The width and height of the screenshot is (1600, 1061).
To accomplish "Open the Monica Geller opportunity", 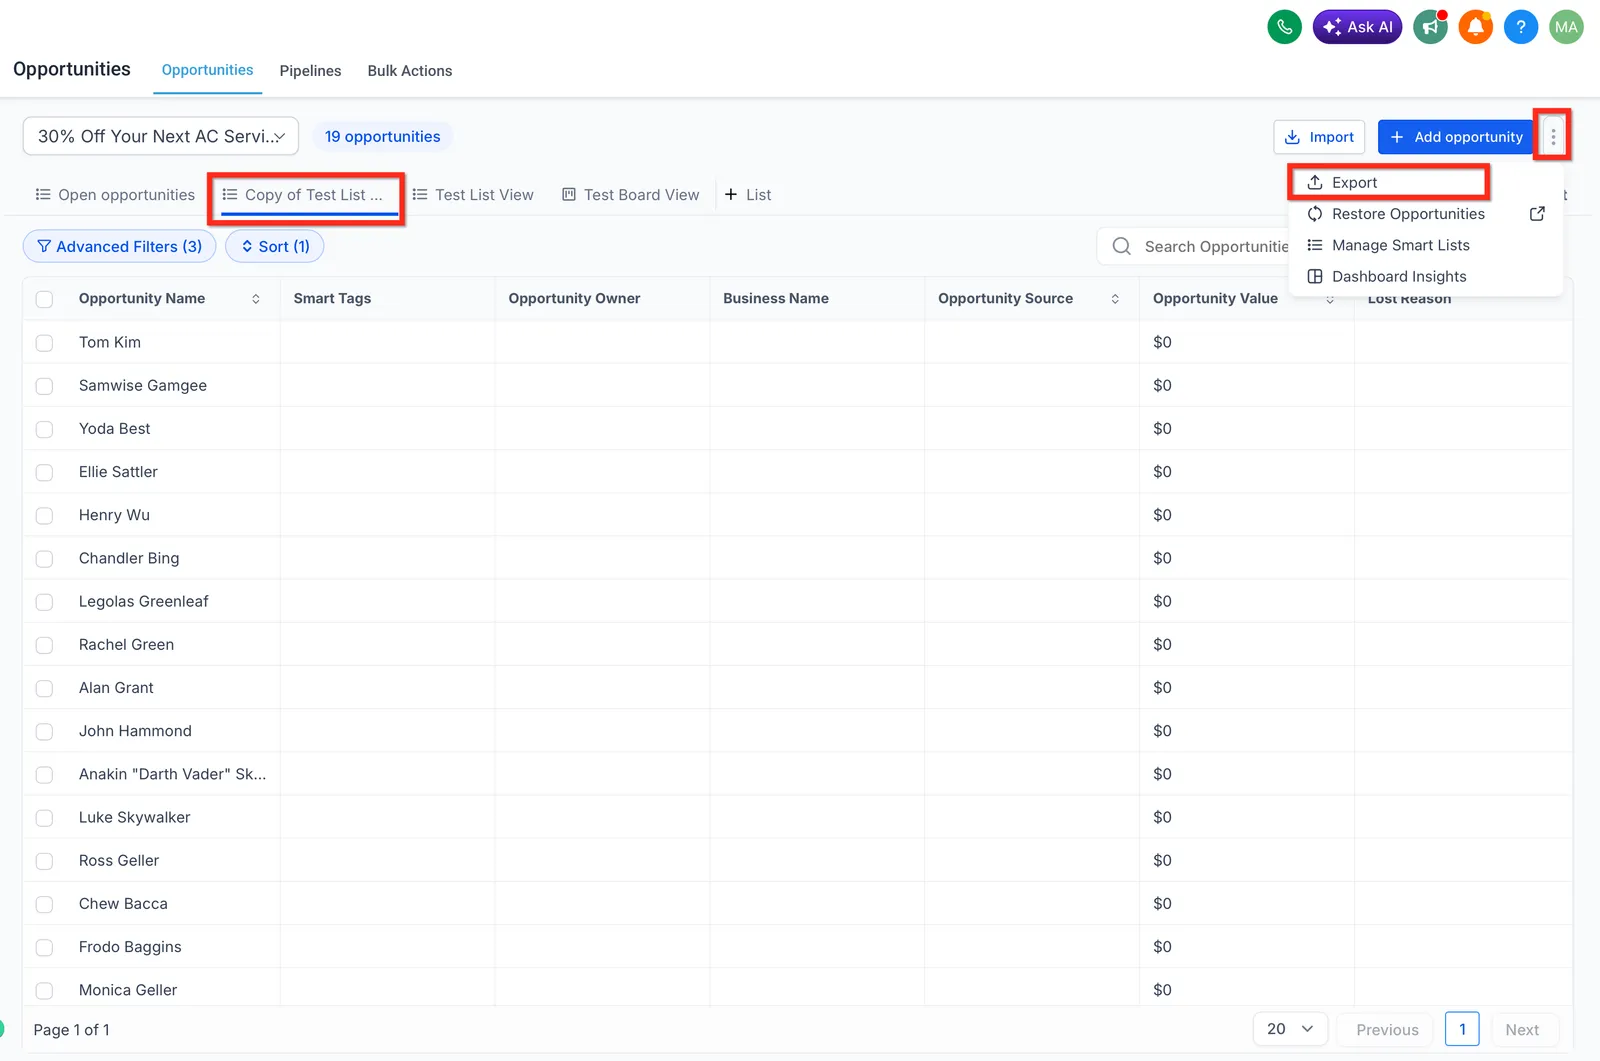I will (x=128, y=990).
